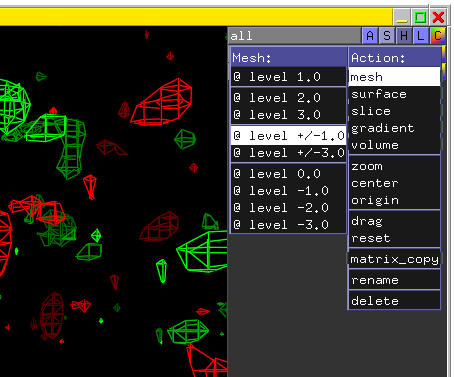
Task: Open the C (Color) menu button
Action: (x=438, y=36)
